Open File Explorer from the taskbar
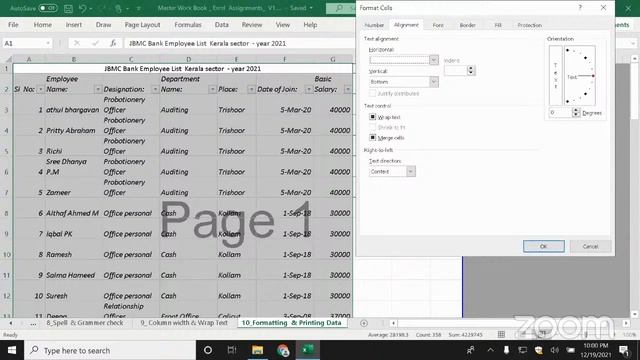Image resolution: width=640 pixels, height=360 pixels. point(257,350)
